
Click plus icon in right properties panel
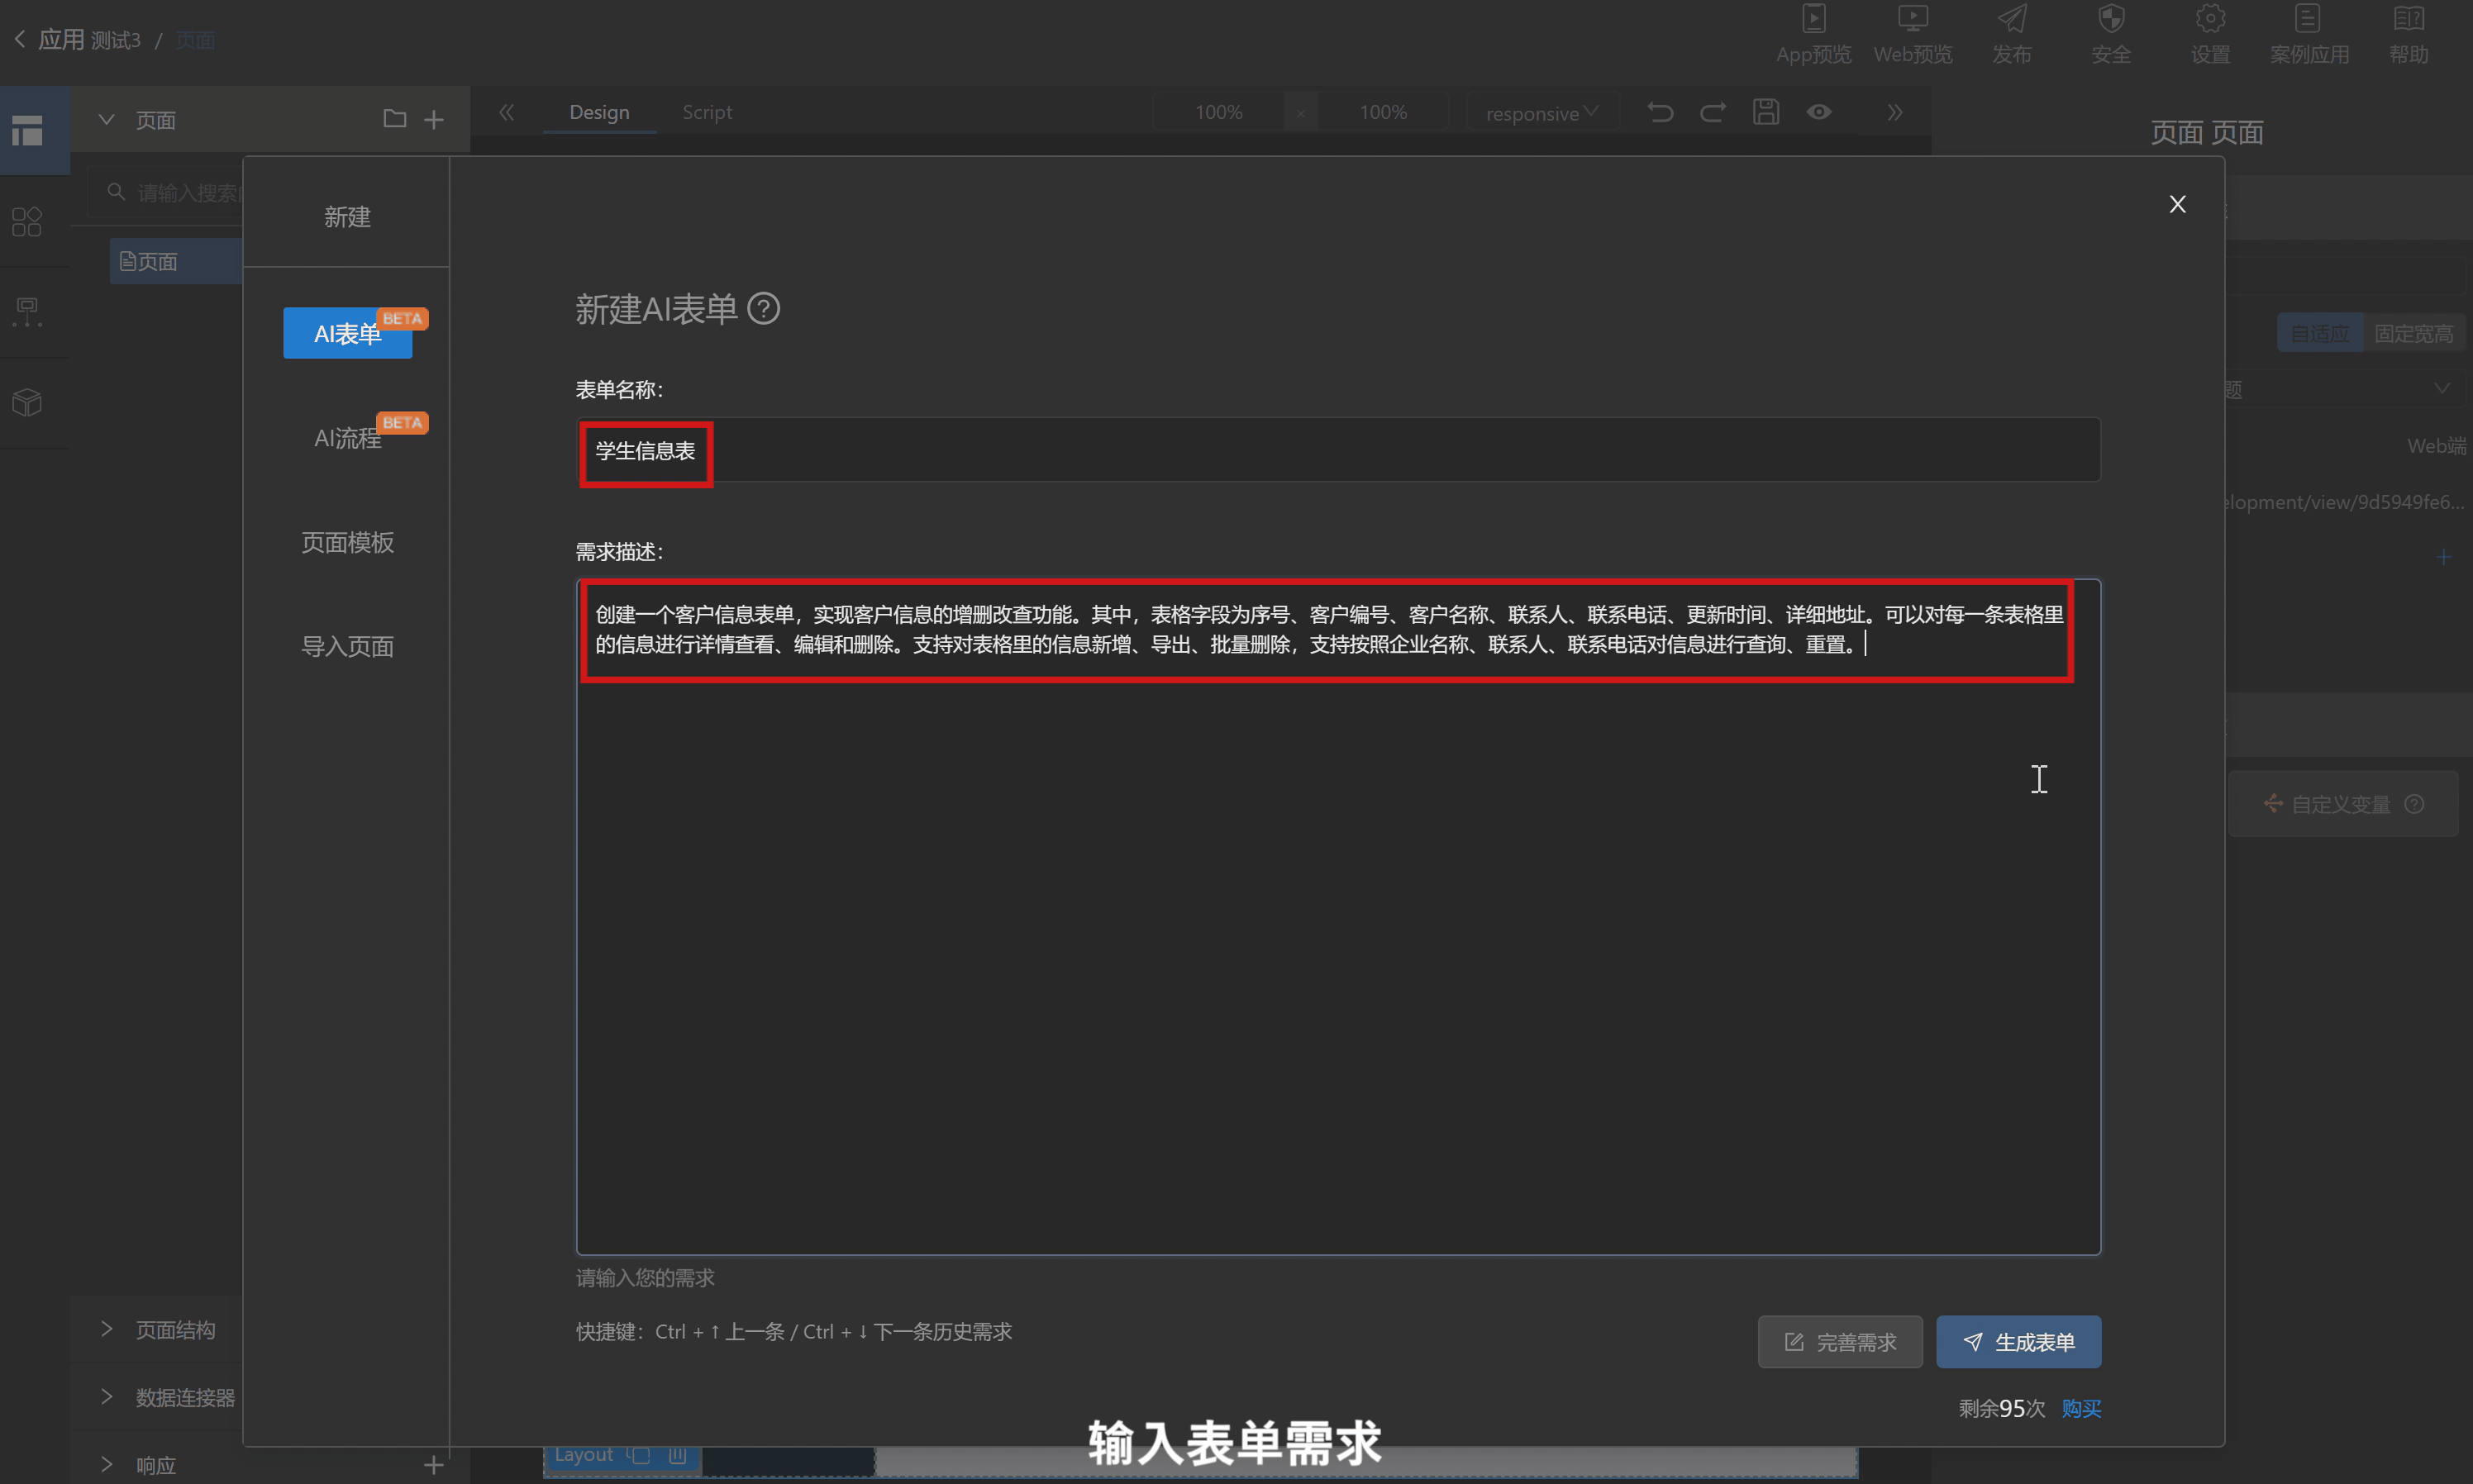[2443, 557]
